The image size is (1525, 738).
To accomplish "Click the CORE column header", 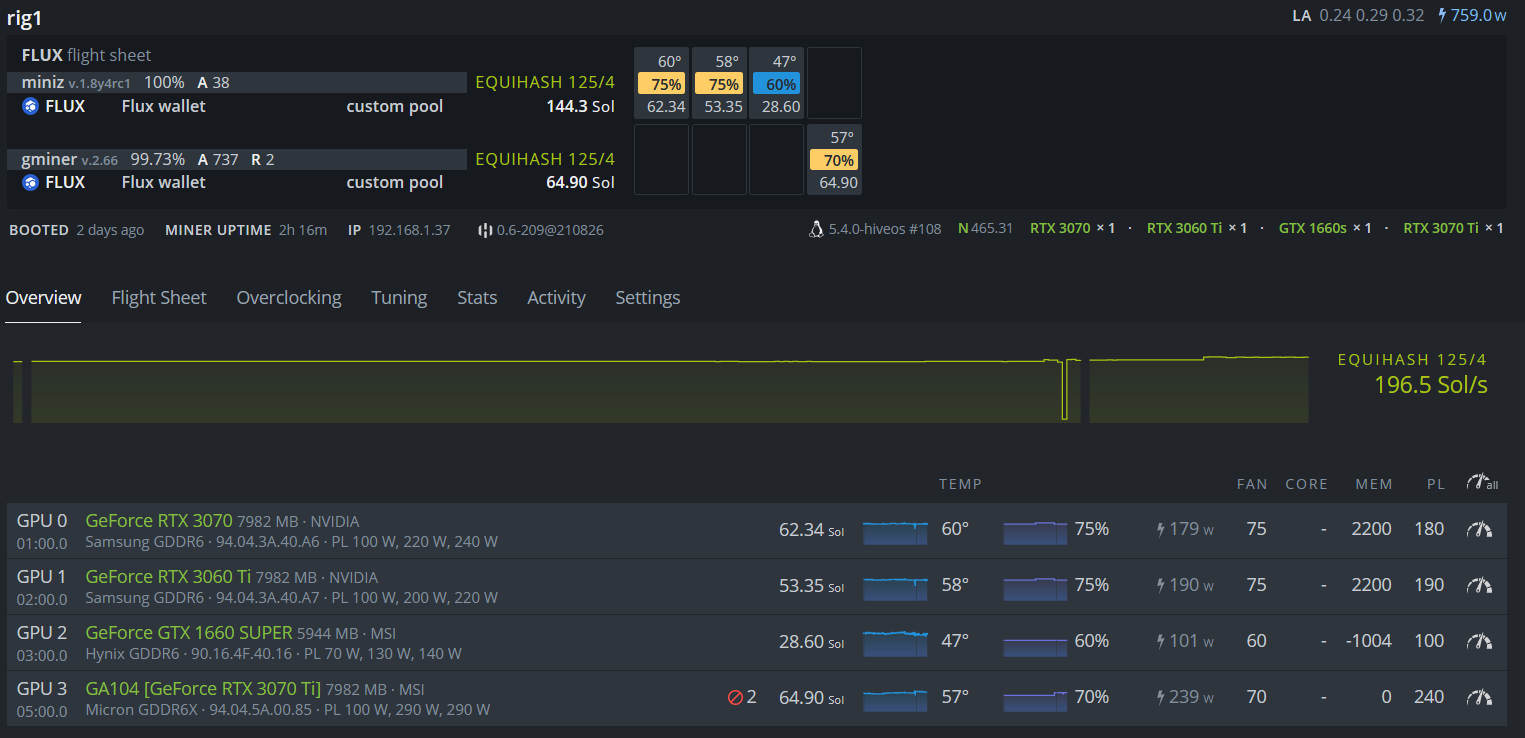I will coord(1306,484).
